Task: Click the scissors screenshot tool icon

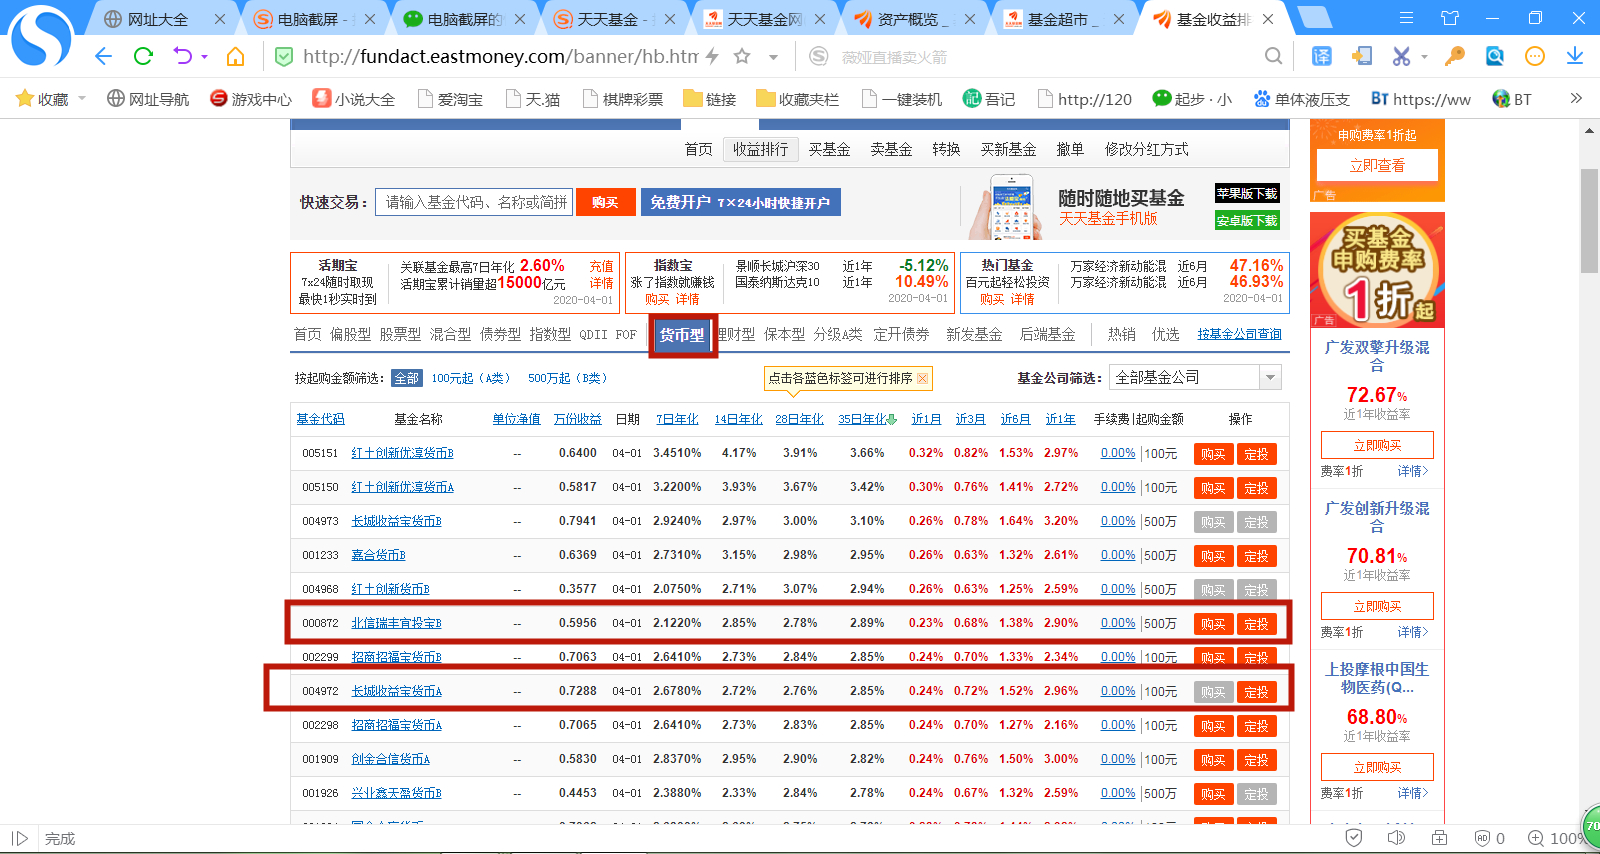Action: (1401, 57)
